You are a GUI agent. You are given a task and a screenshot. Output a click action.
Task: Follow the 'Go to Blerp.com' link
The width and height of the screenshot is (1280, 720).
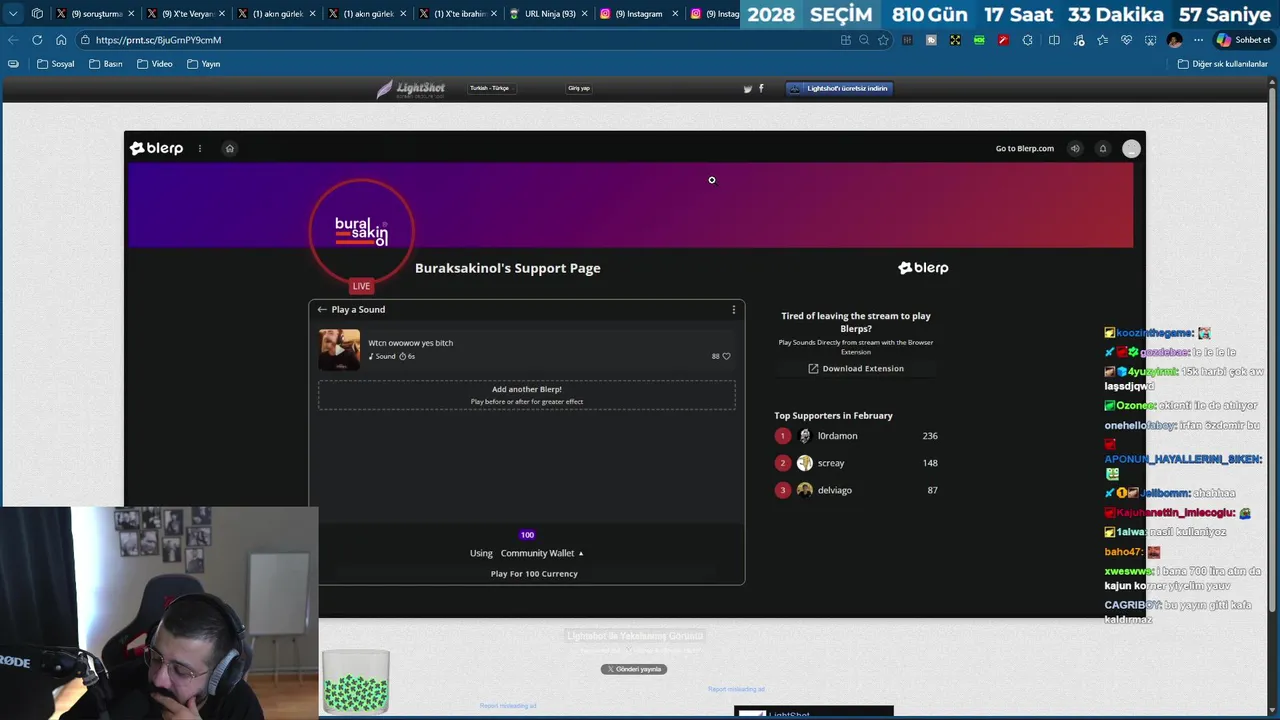[1024, 148]
